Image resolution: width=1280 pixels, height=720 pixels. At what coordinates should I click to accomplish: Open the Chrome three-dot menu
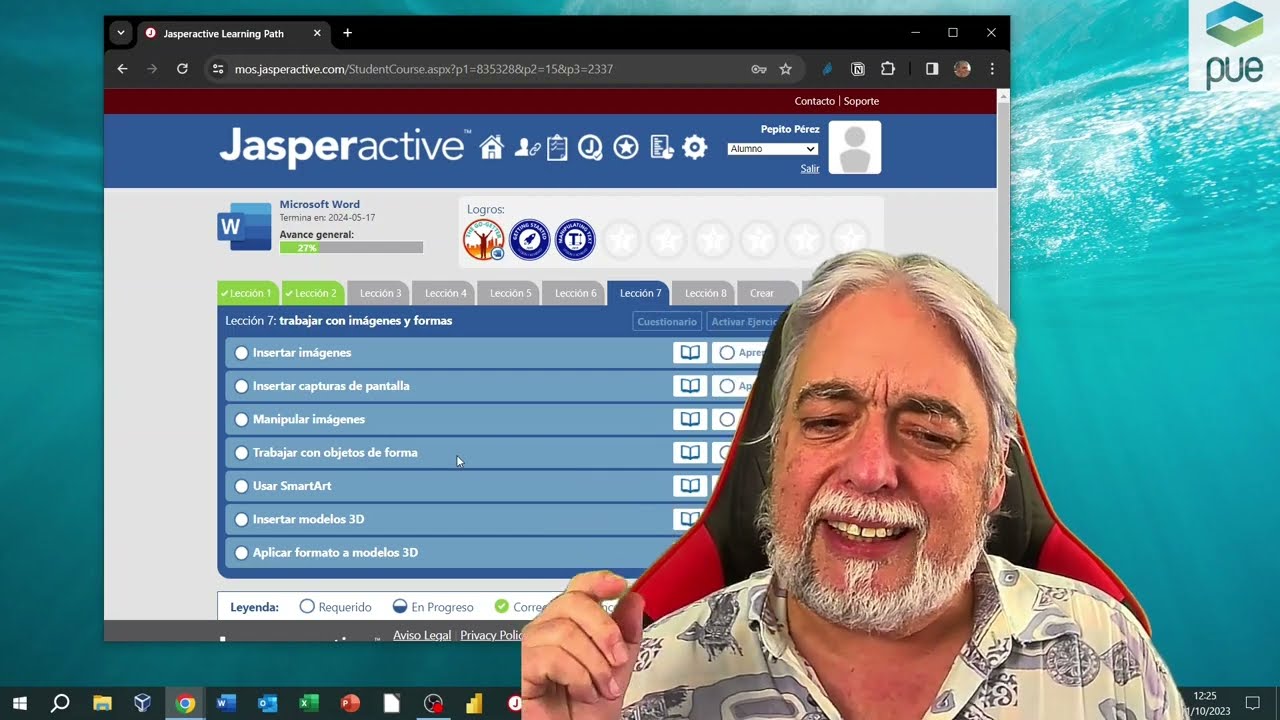click(x=992, y=69)
